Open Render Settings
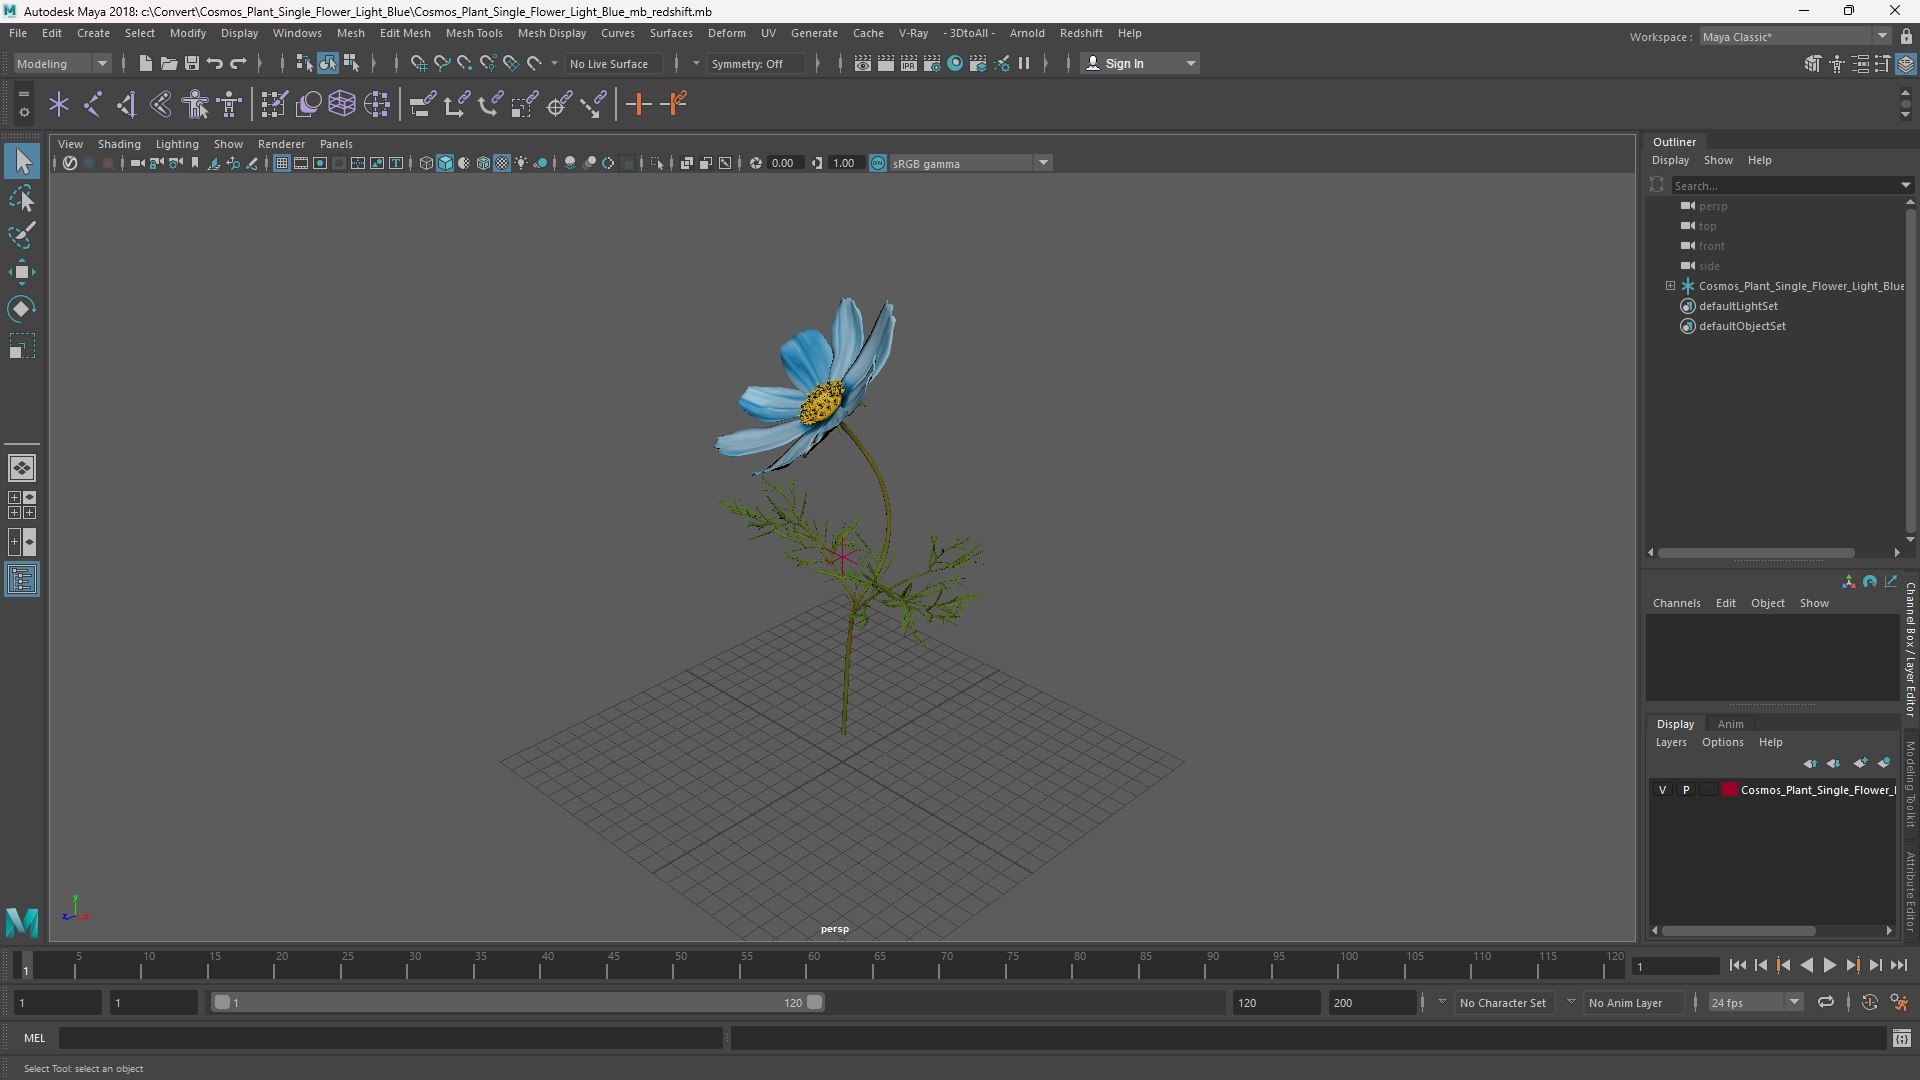Screen dimensions: 1920x1080 click(x=932, y=63)
